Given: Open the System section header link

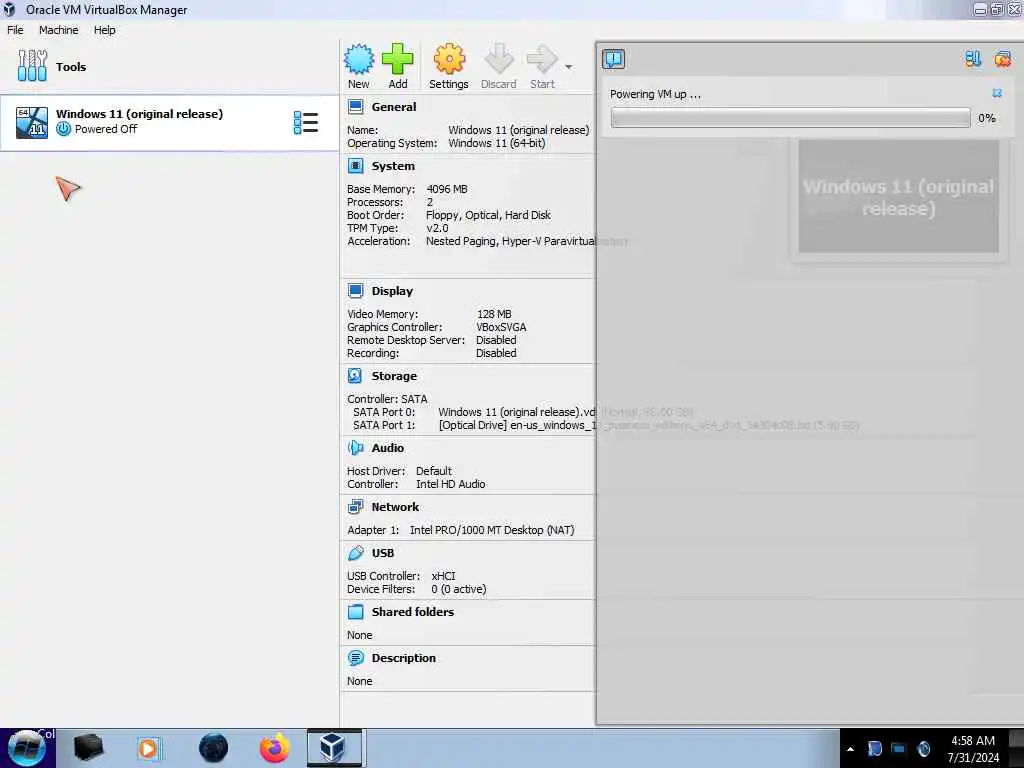Looking at the screenshot, I should click(393, 166).
